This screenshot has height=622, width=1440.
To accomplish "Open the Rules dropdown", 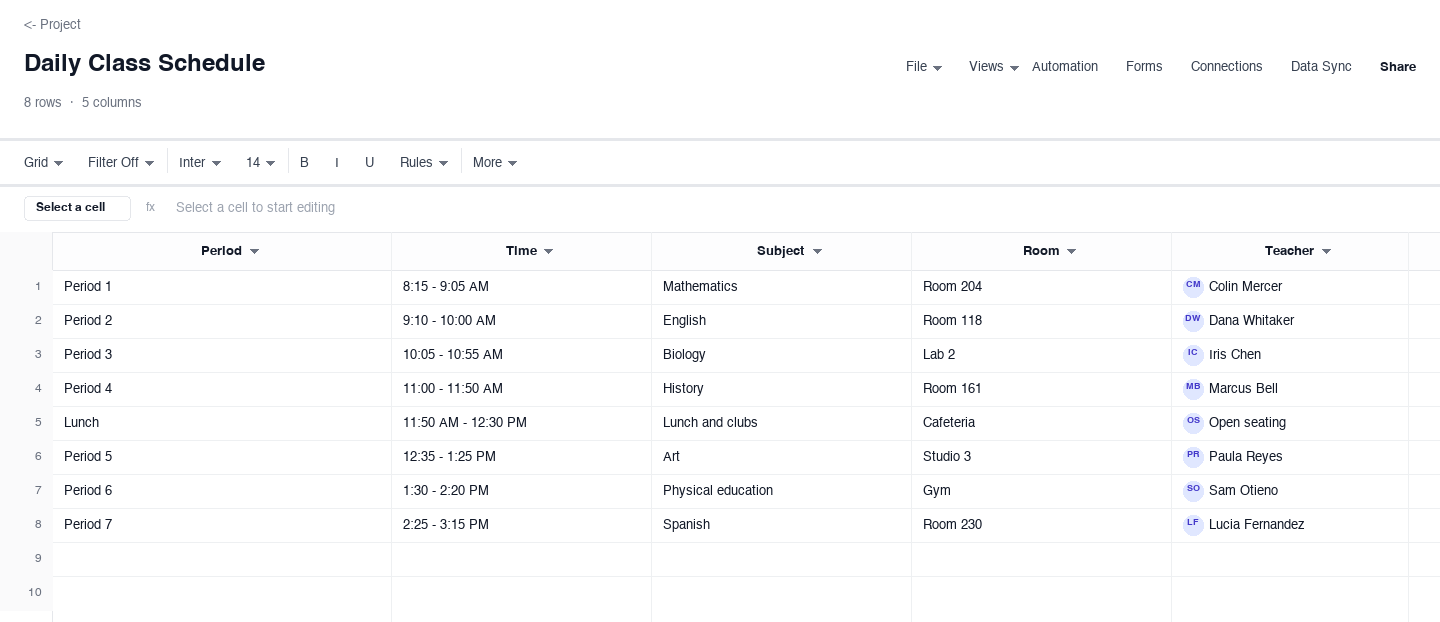I will coord(424,162).
